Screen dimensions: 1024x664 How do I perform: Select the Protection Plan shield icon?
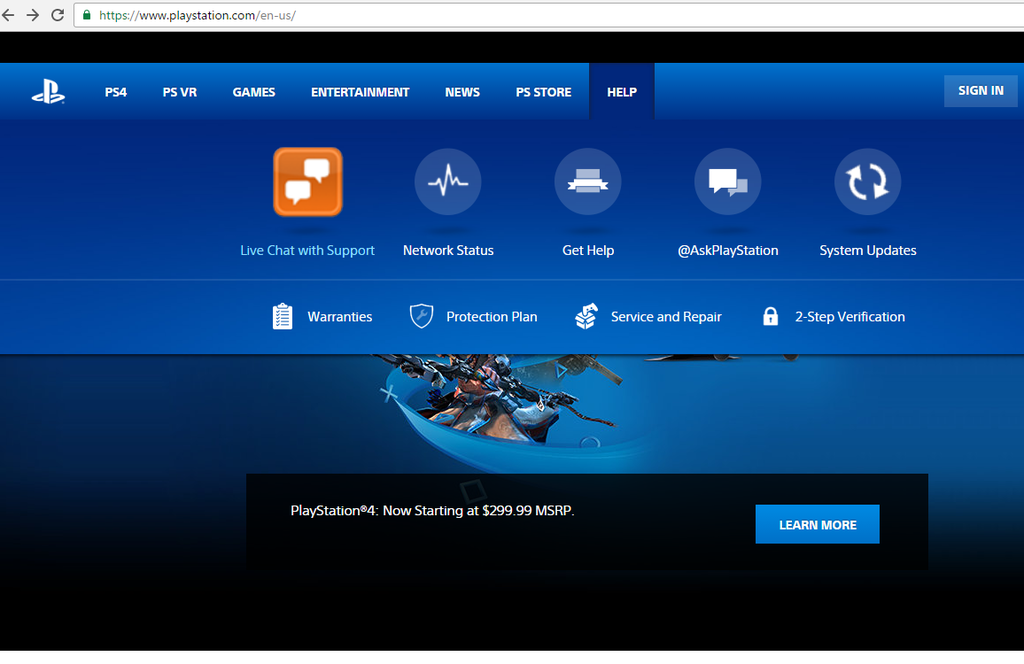(422, 316)
